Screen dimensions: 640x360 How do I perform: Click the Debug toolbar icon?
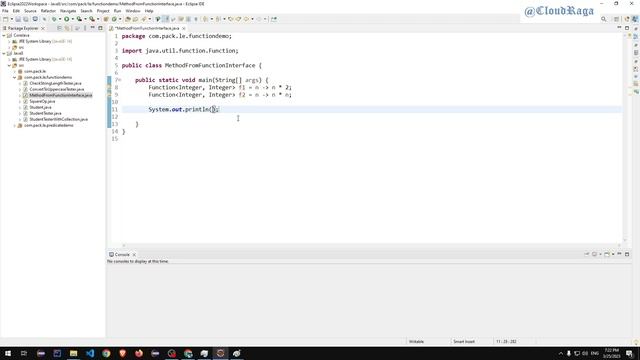54,19
